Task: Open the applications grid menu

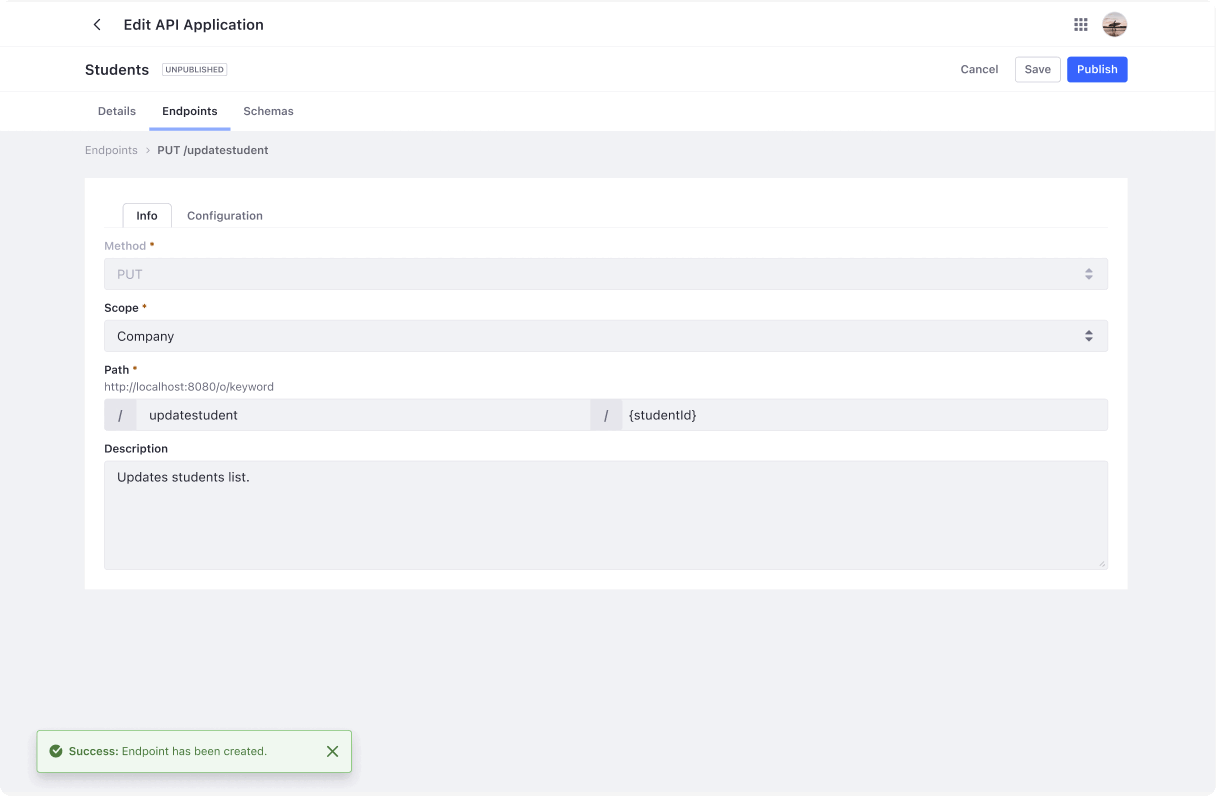Action: [x=1080, y=25]
